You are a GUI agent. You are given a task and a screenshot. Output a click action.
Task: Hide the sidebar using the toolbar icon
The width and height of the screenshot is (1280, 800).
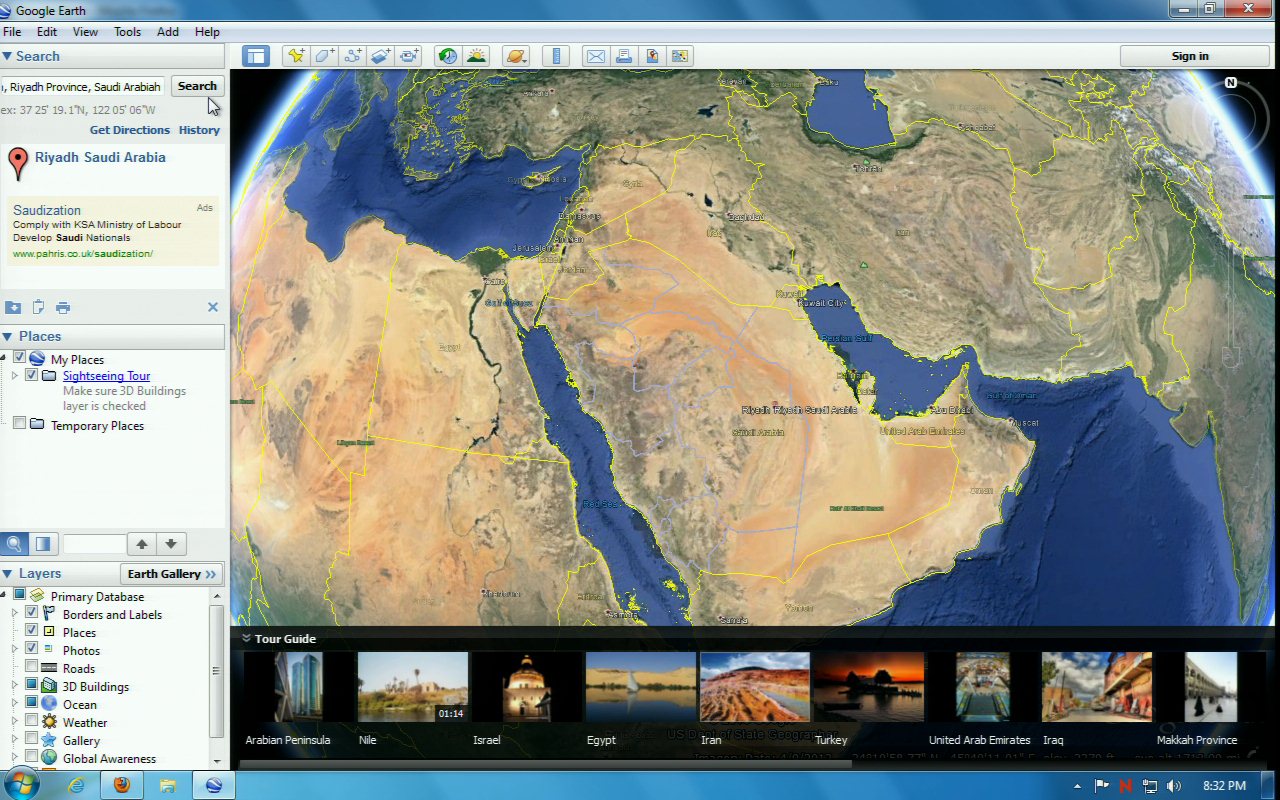point(256,56)
